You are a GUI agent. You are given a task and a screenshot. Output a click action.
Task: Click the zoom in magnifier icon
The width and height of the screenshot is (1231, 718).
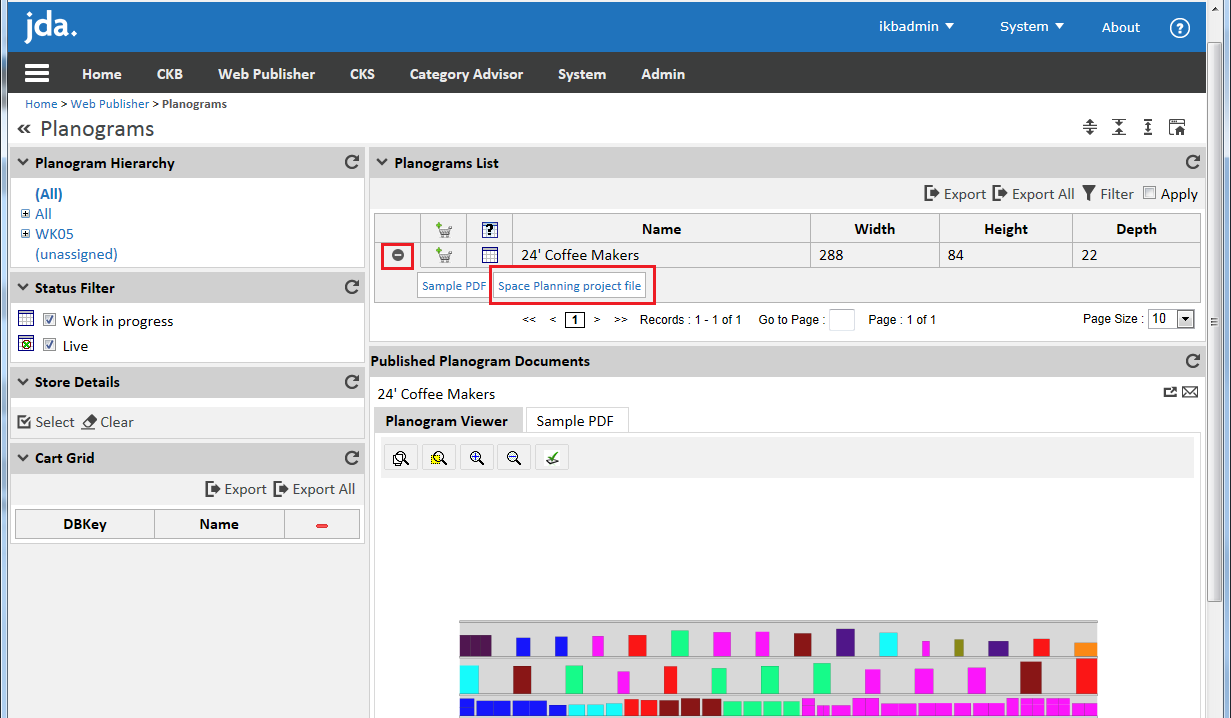477,458
